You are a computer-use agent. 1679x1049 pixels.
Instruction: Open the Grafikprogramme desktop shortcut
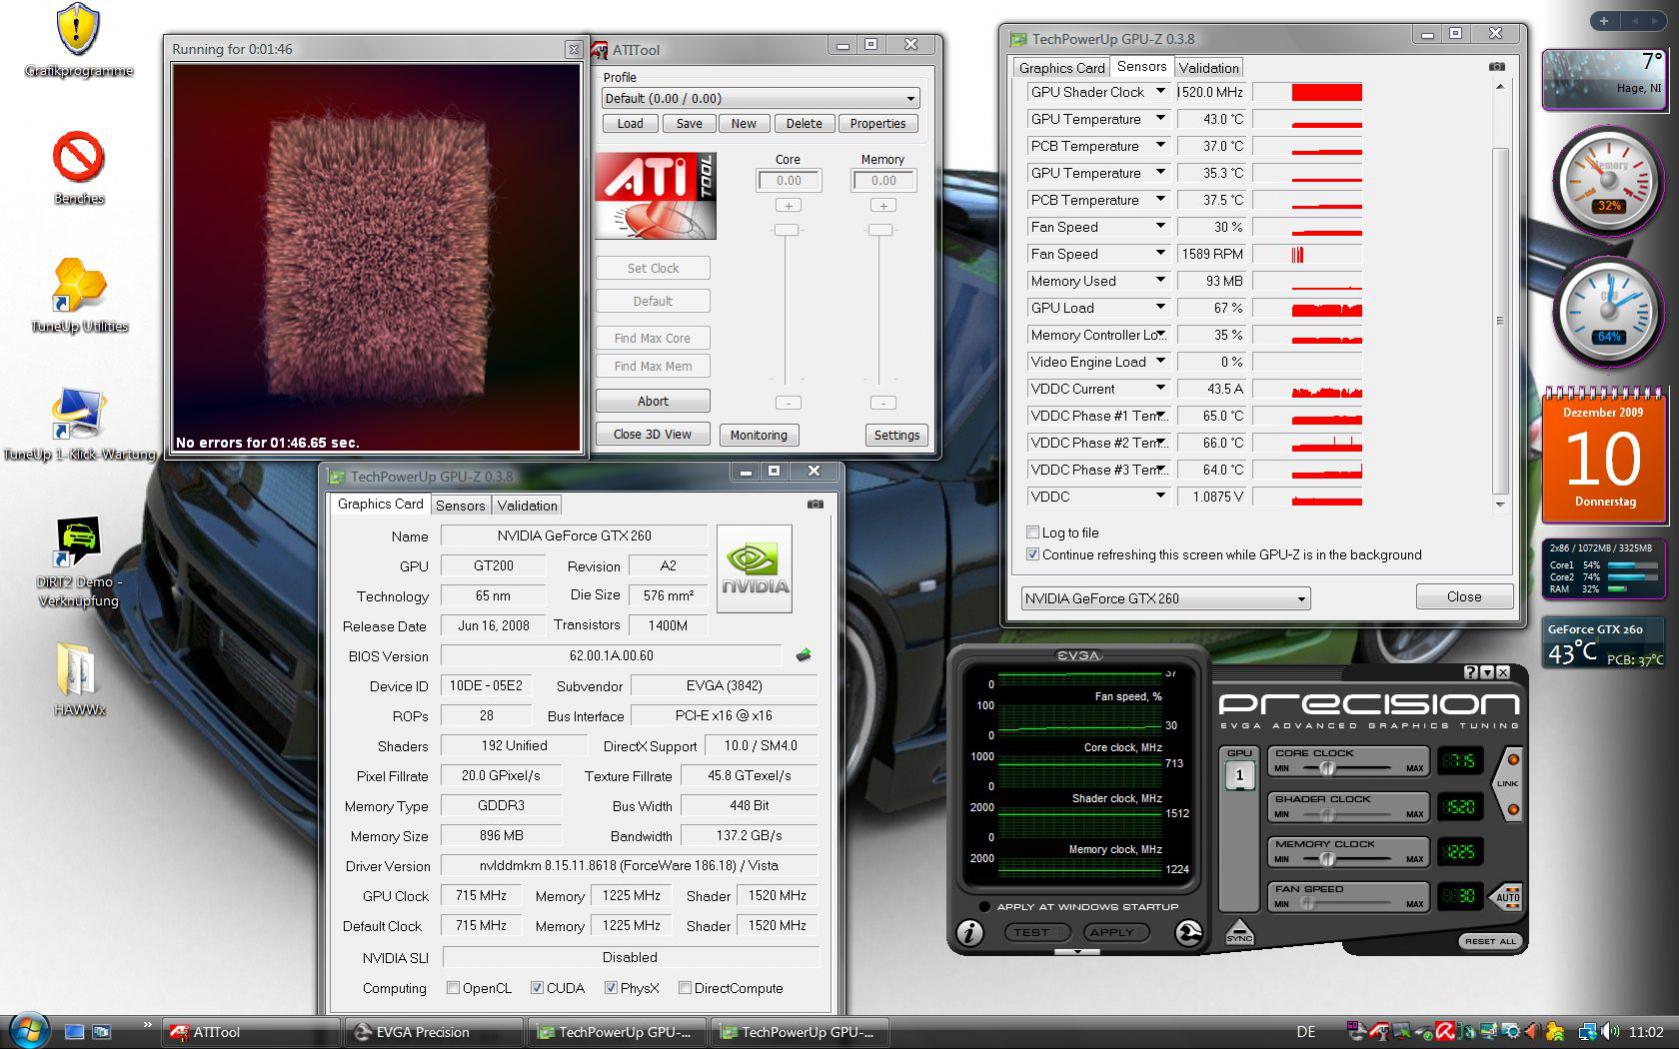coord(78,40)
